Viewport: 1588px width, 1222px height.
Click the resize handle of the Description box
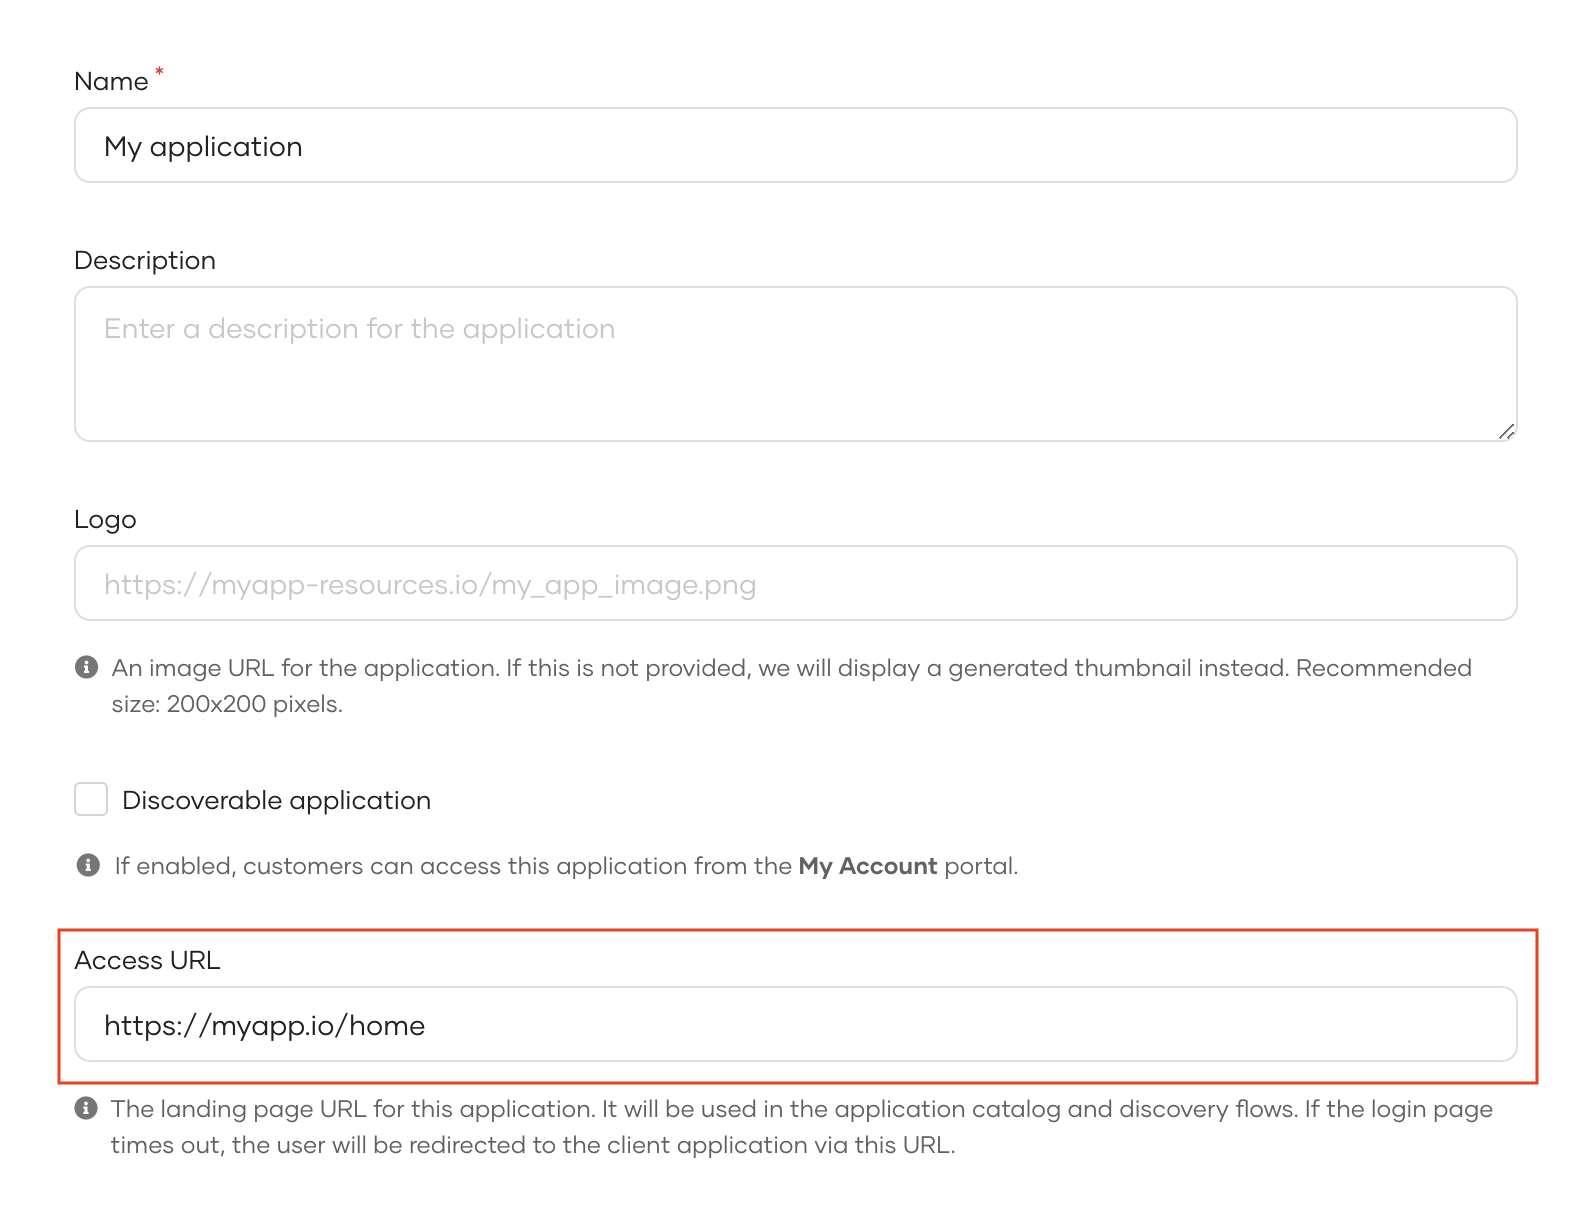pos(1506,430)
